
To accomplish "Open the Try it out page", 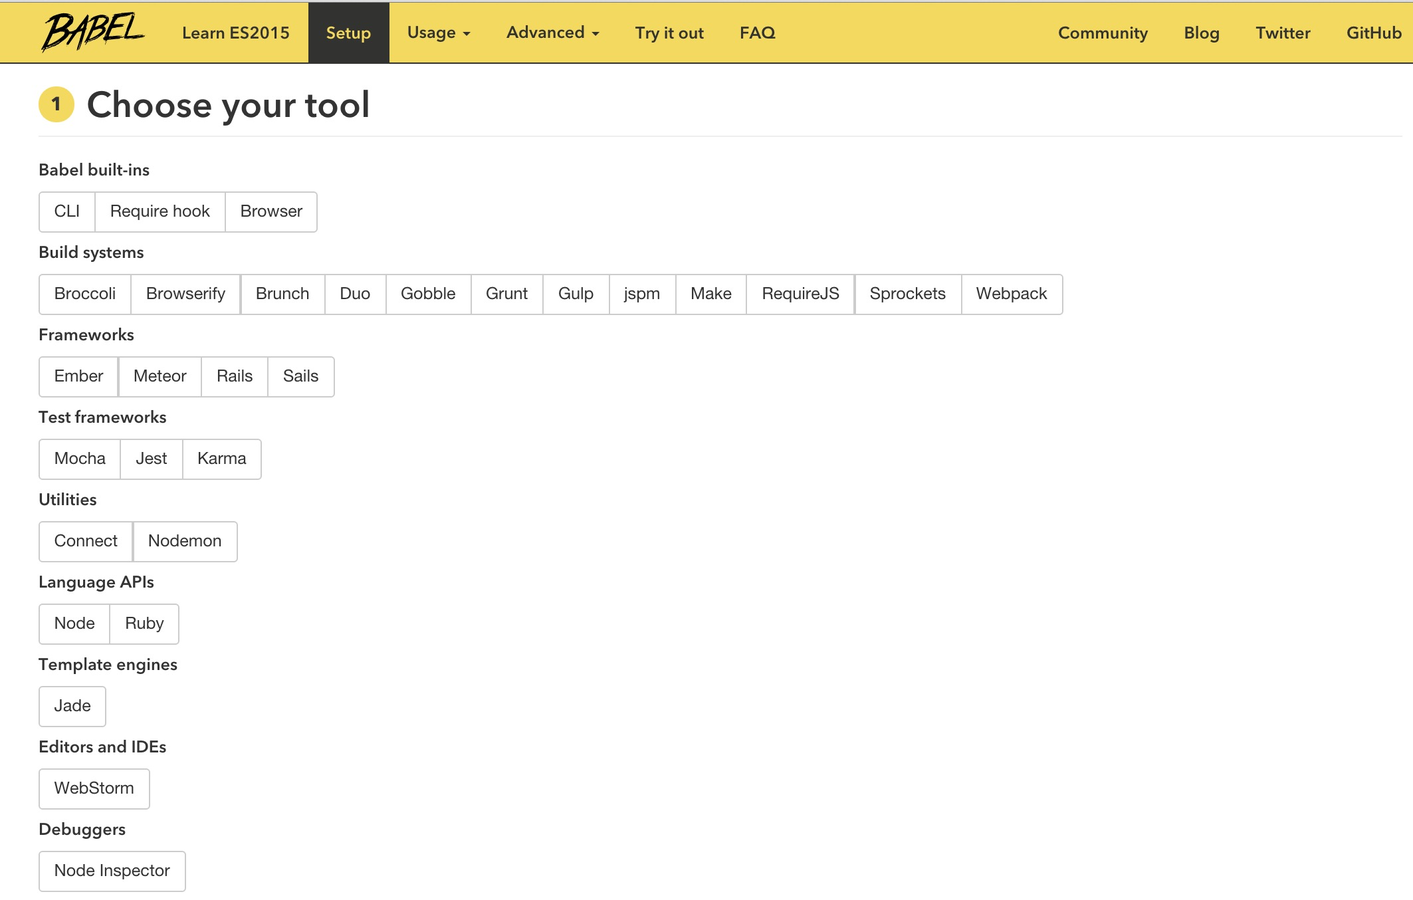I will coord(669,33).
